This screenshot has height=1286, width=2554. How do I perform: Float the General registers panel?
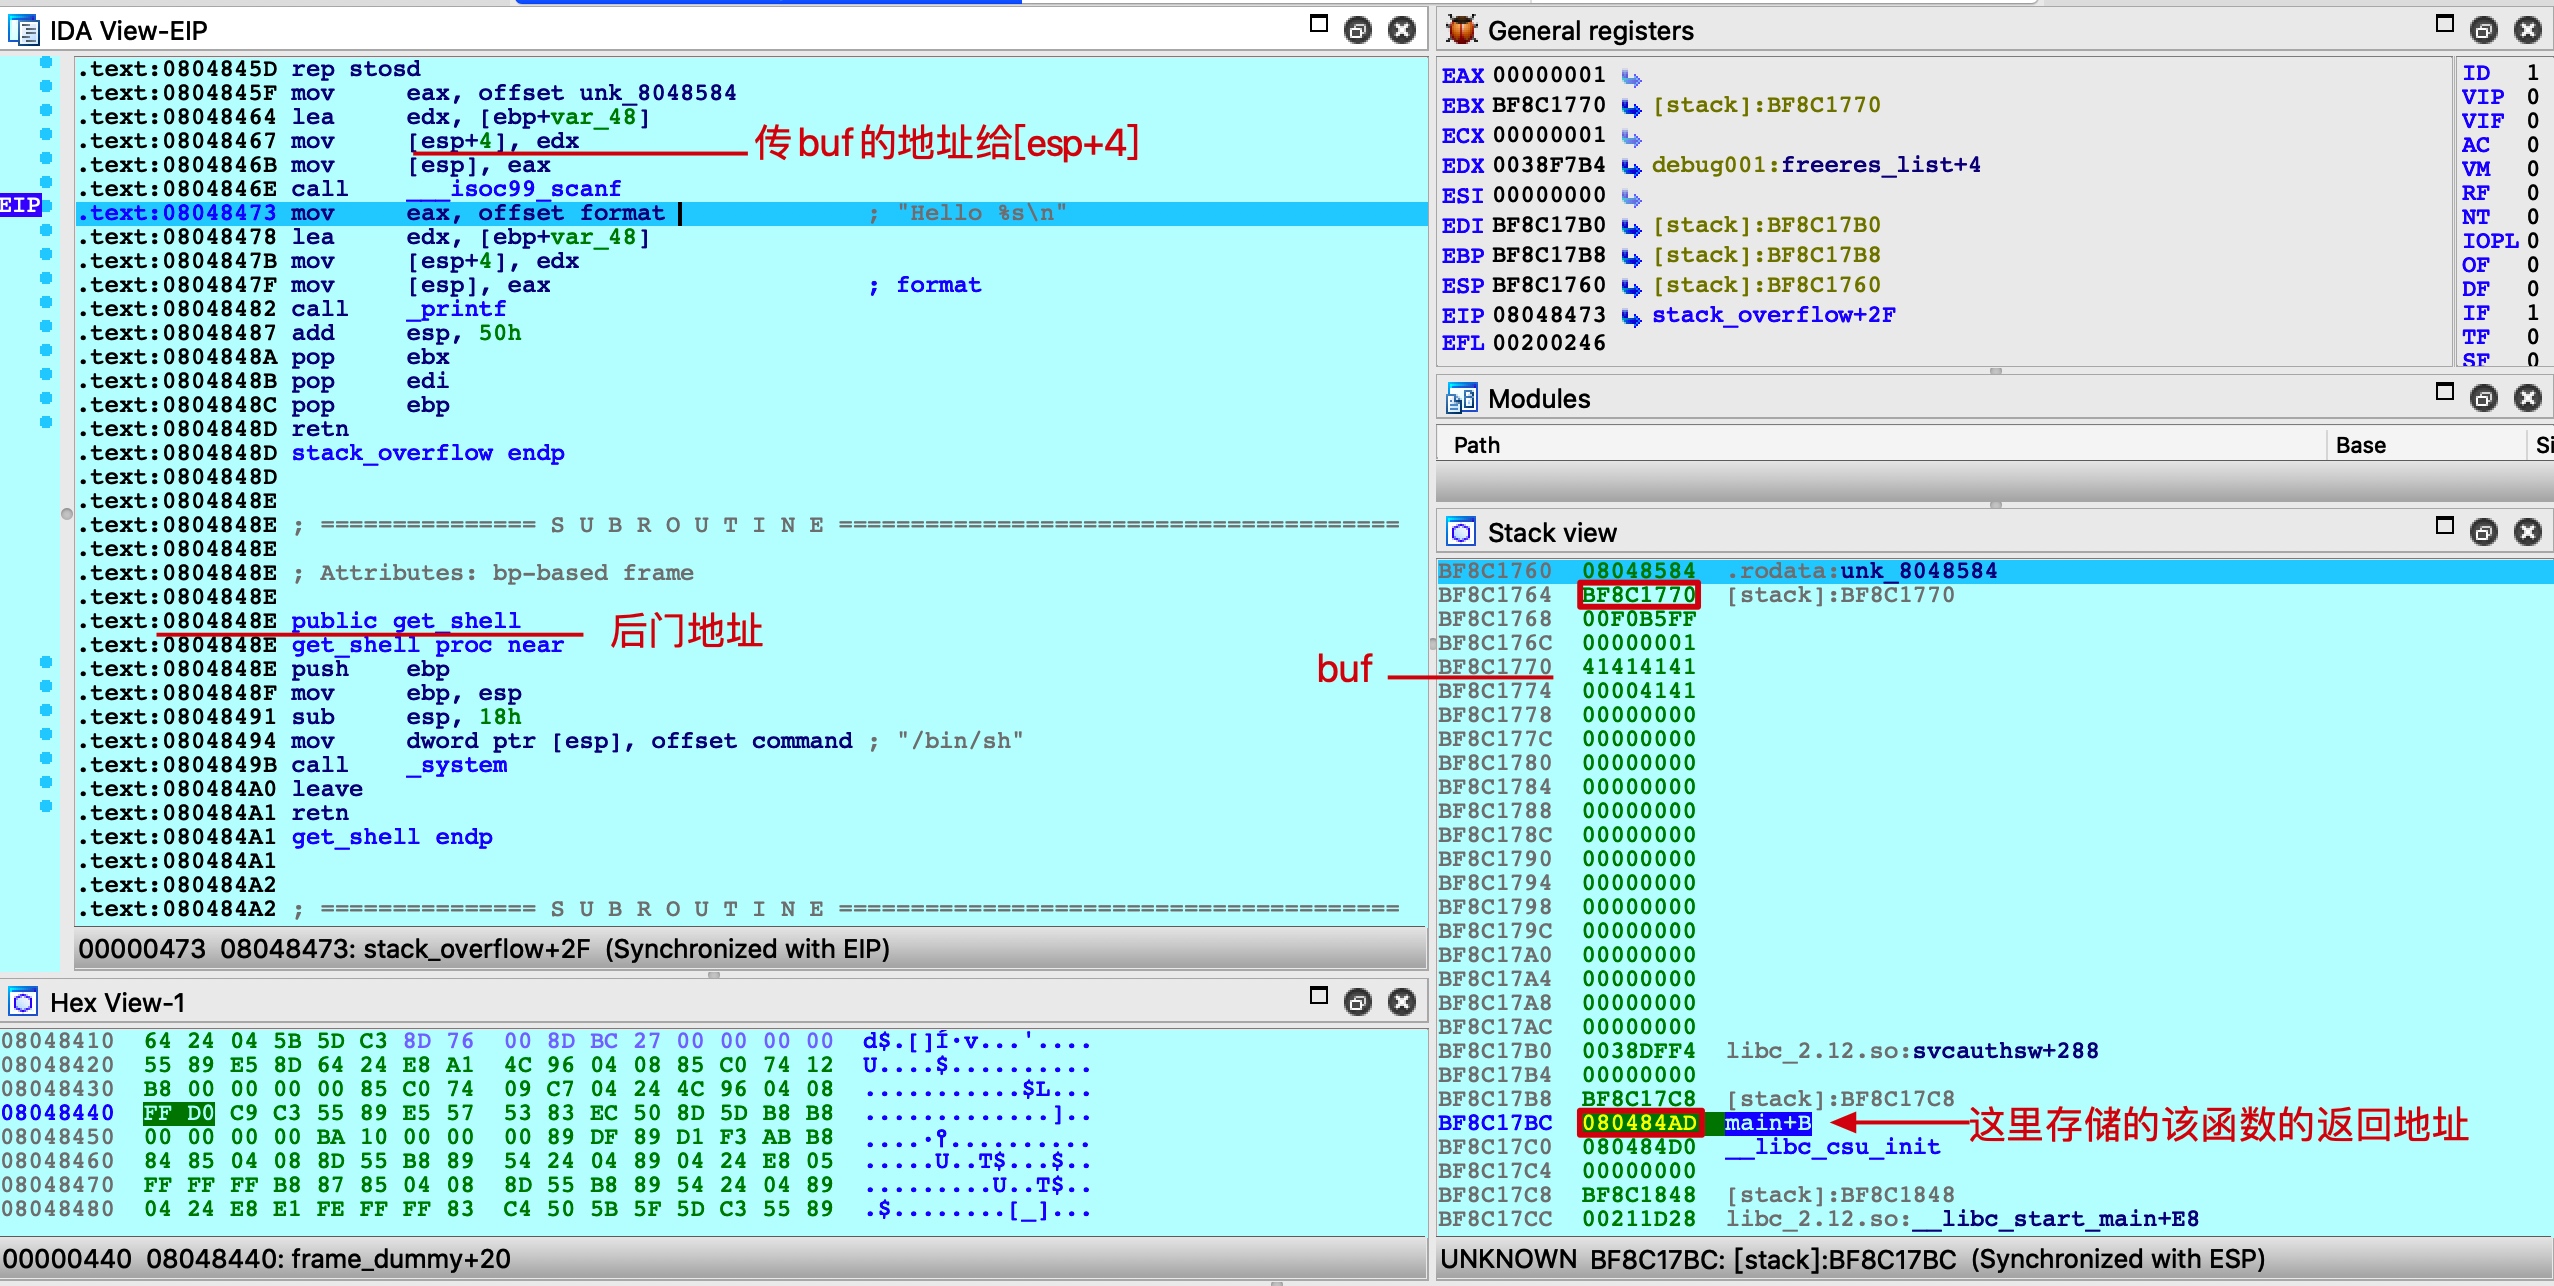point(2483,31)
